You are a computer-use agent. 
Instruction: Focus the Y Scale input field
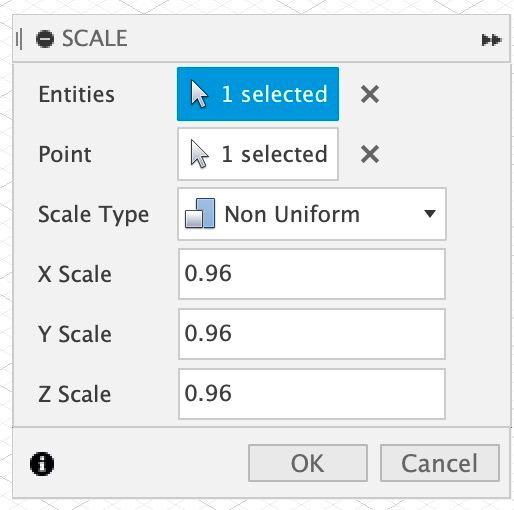coord(312,334)
